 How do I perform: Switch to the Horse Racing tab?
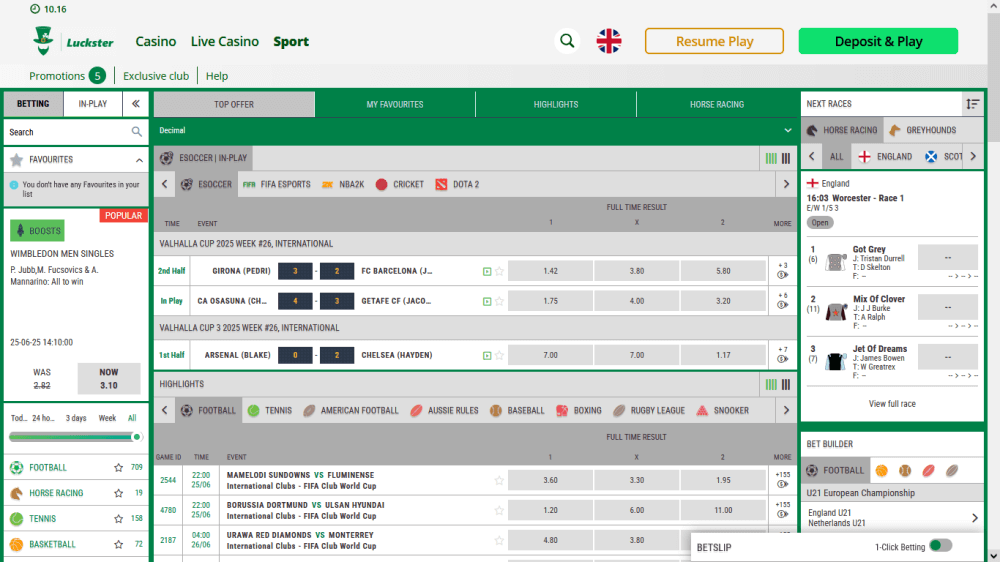click(716, 104)
